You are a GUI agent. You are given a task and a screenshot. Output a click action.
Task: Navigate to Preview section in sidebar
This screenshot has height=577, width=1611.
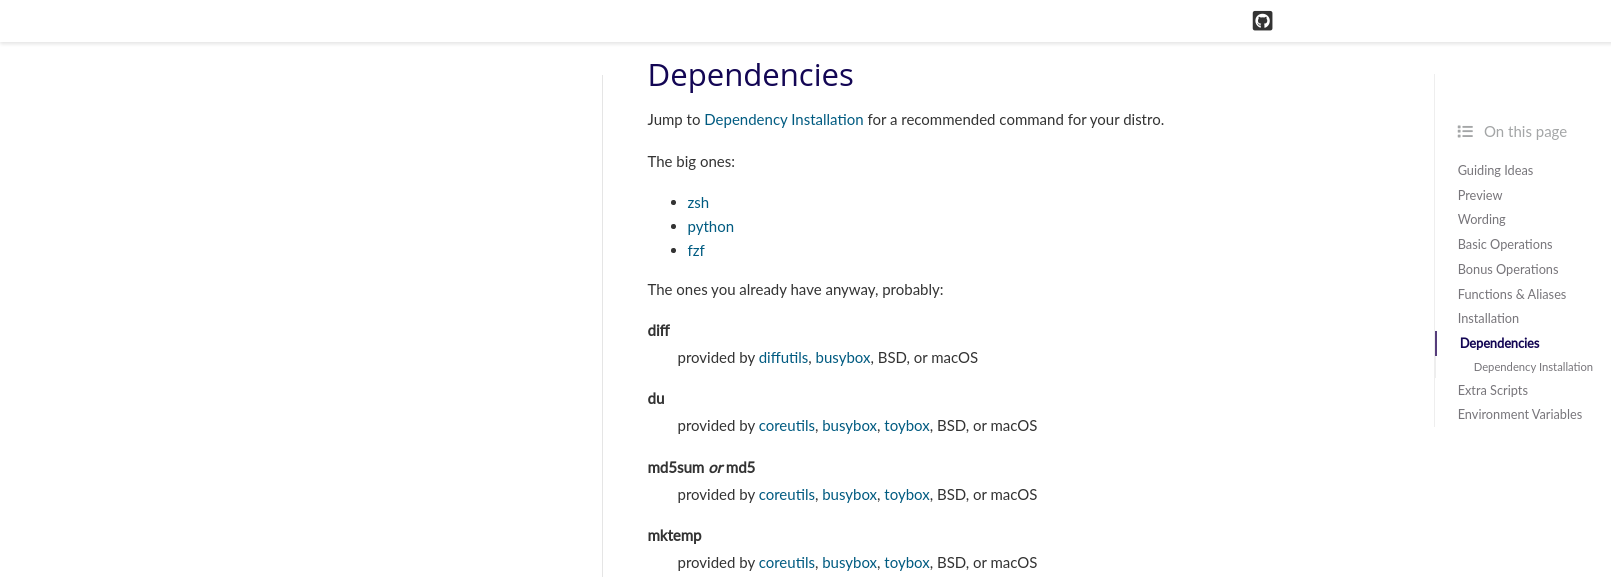[x=1479, y=195]
